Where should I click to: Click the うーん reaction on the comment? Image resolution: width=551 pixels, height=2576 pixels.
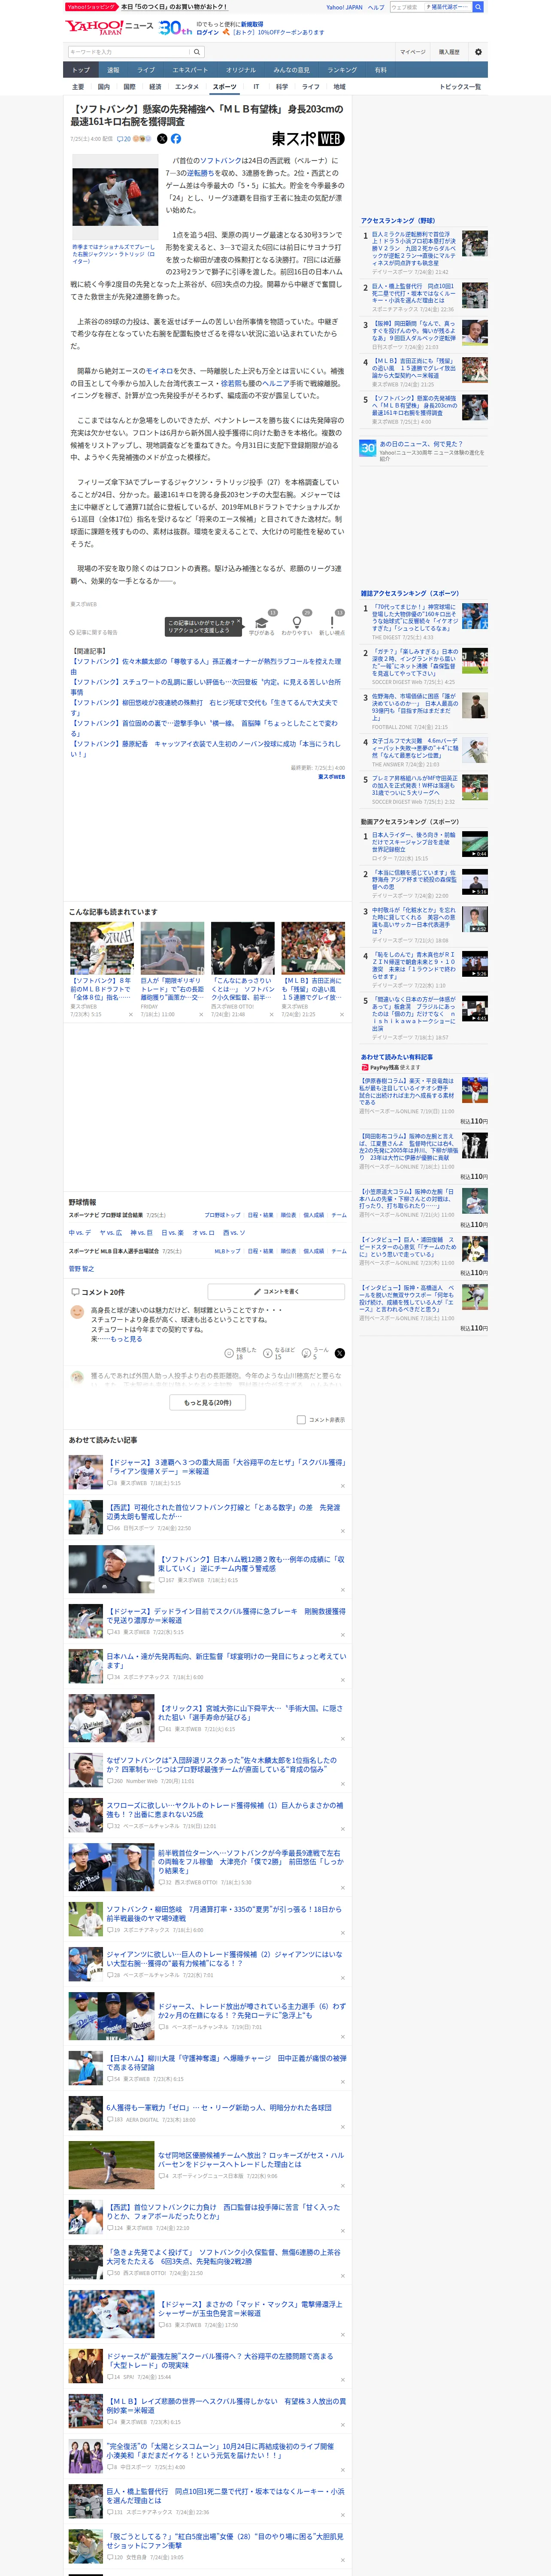(315, 1353)
